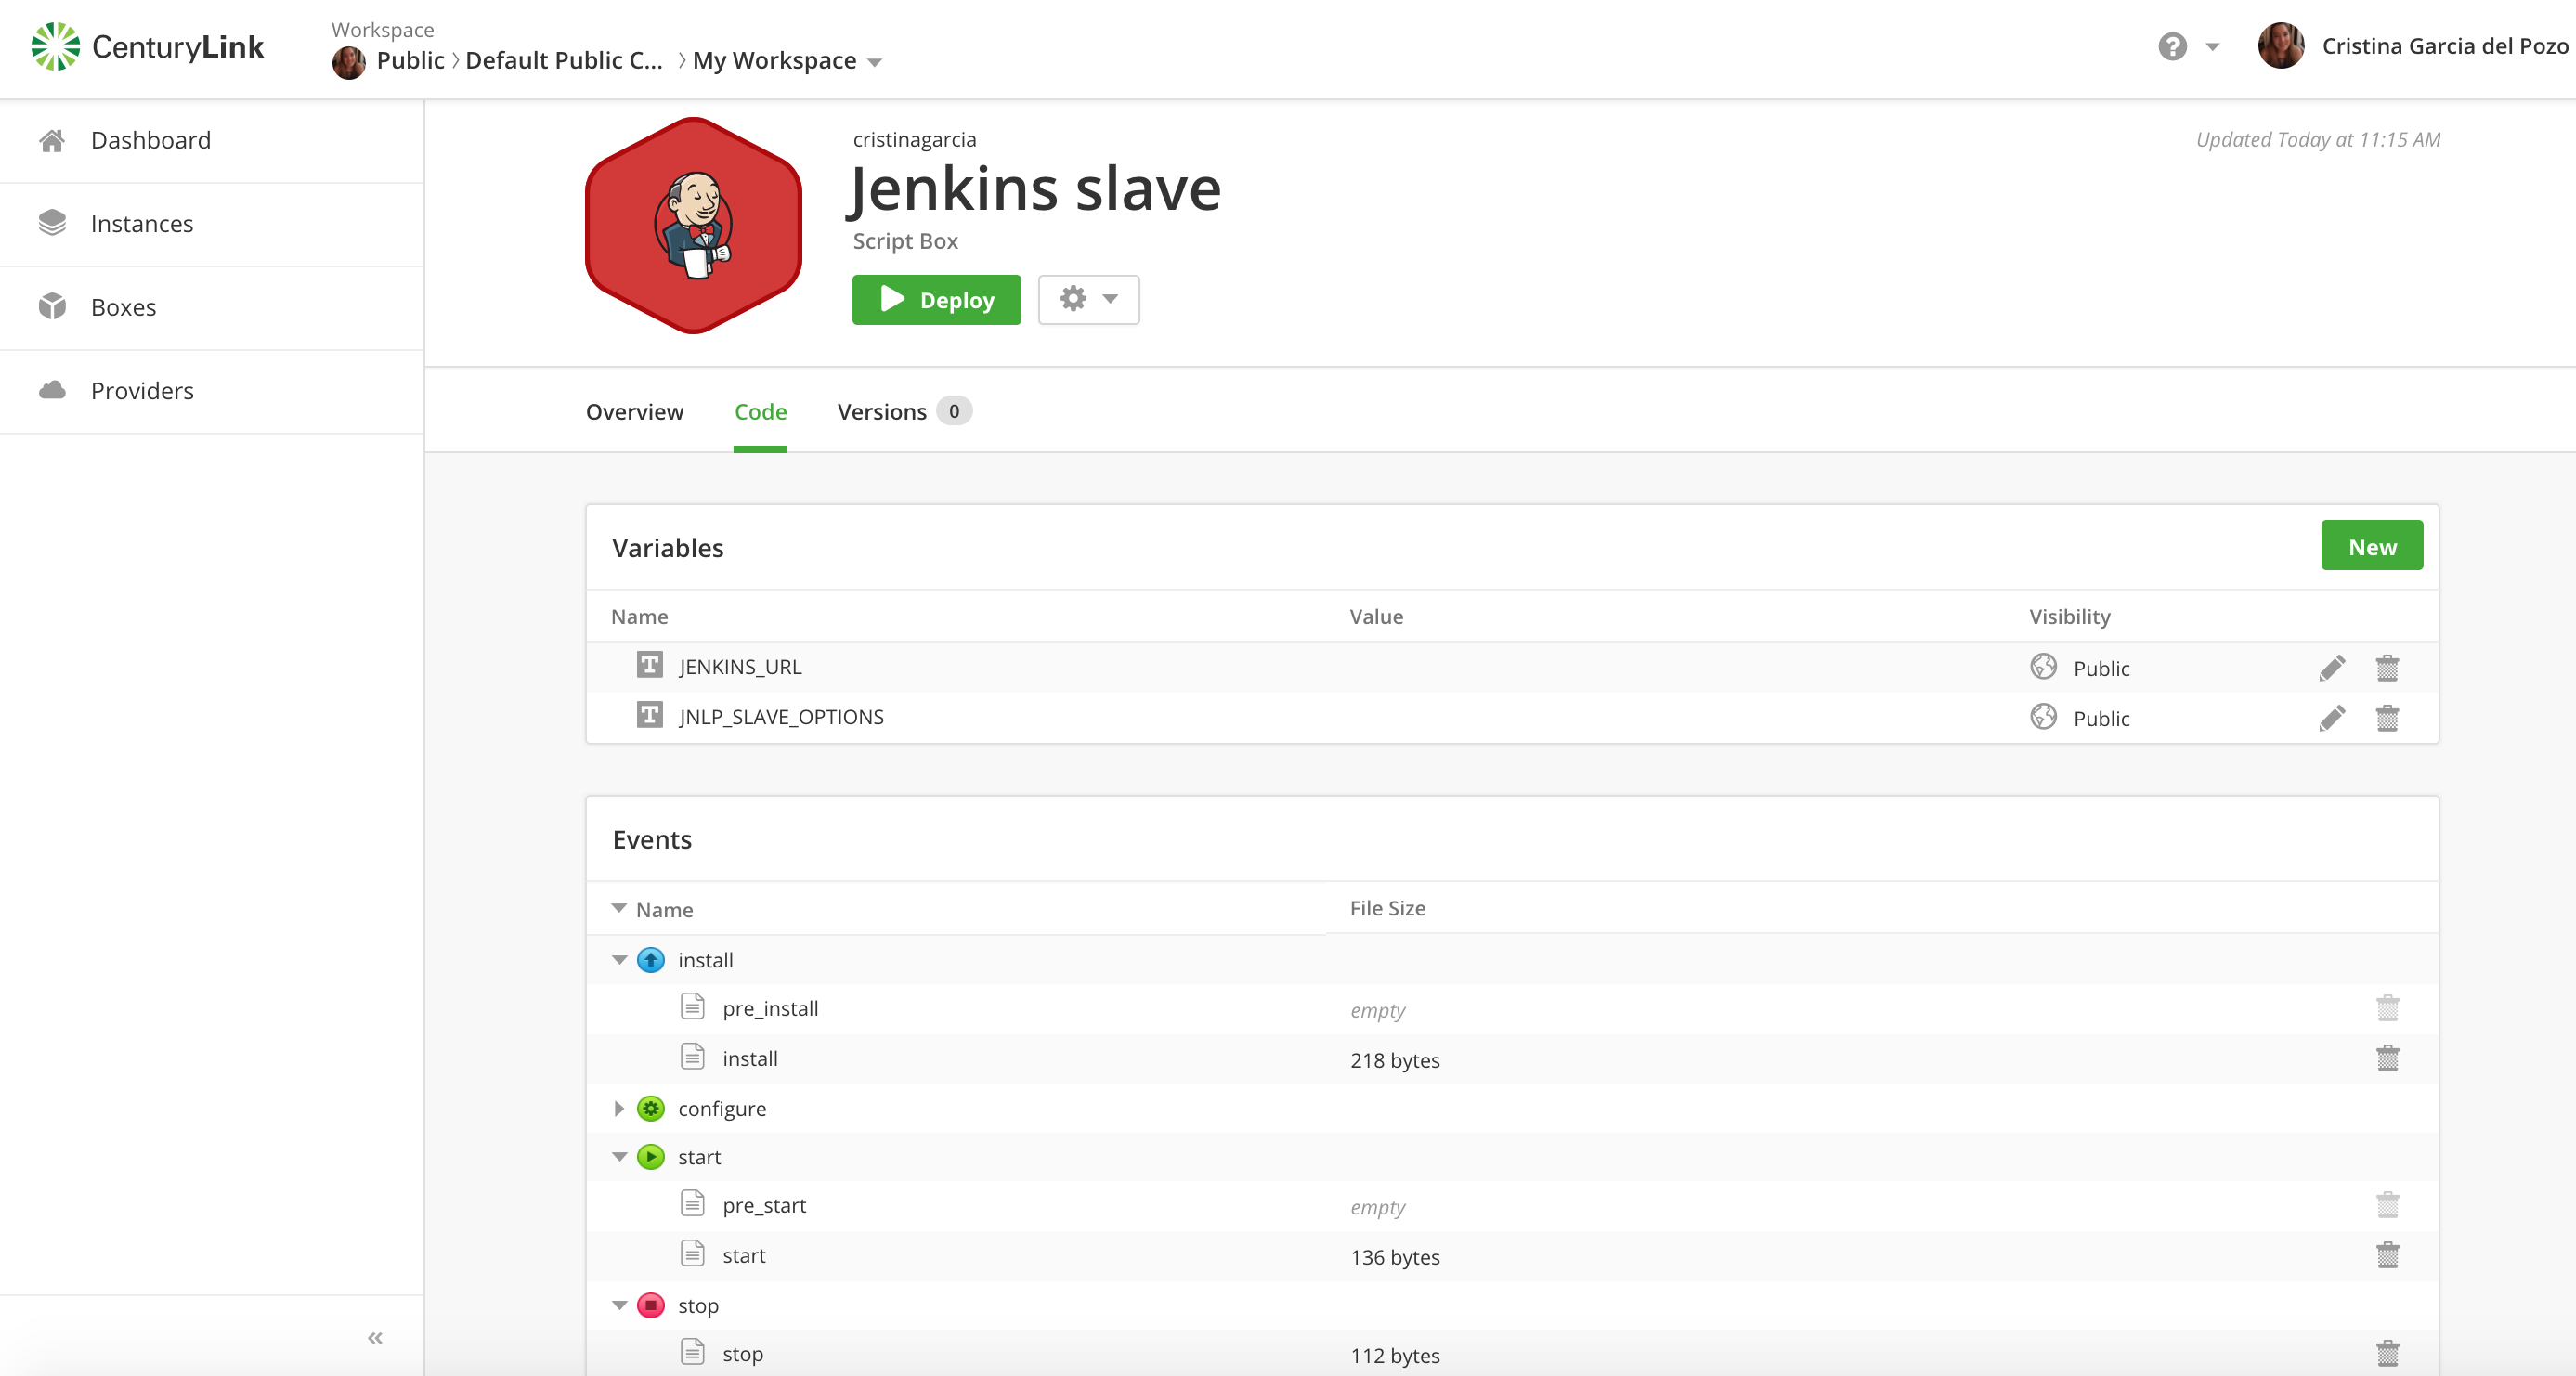This screenshot has height=1376, width=2576.
Task: Delete the 218 bytes install script
Action: pos(2387,1058)
